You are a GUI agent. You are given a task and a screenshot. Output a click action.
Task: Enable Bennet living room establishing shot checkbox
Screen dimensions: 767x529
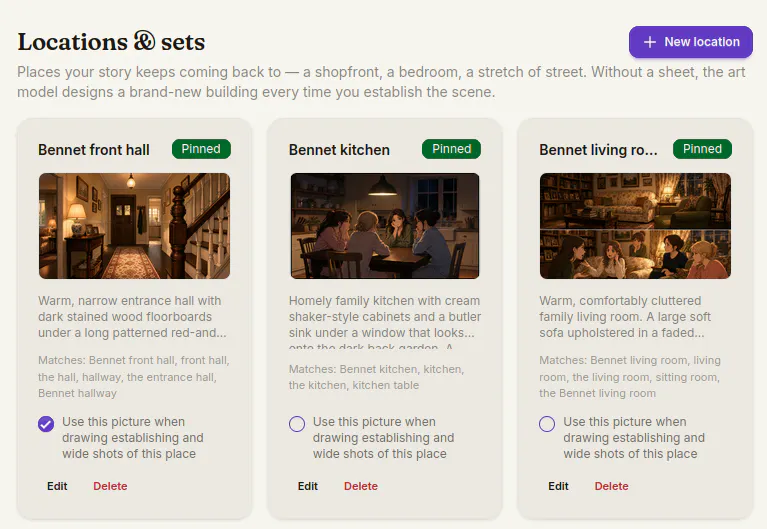[x=547, y=424]
